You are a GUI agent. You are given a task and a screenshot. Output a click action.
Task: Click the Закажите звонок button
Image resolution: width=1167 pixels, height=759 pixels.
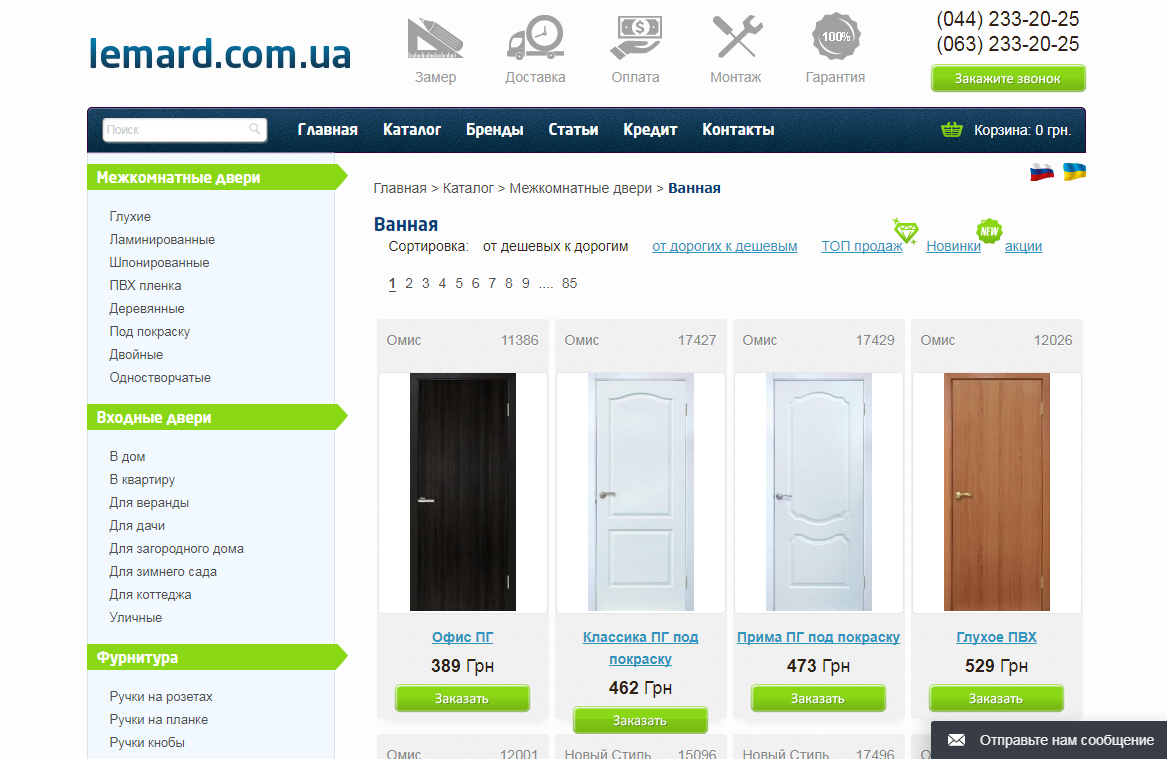[x=1008, y=78]
